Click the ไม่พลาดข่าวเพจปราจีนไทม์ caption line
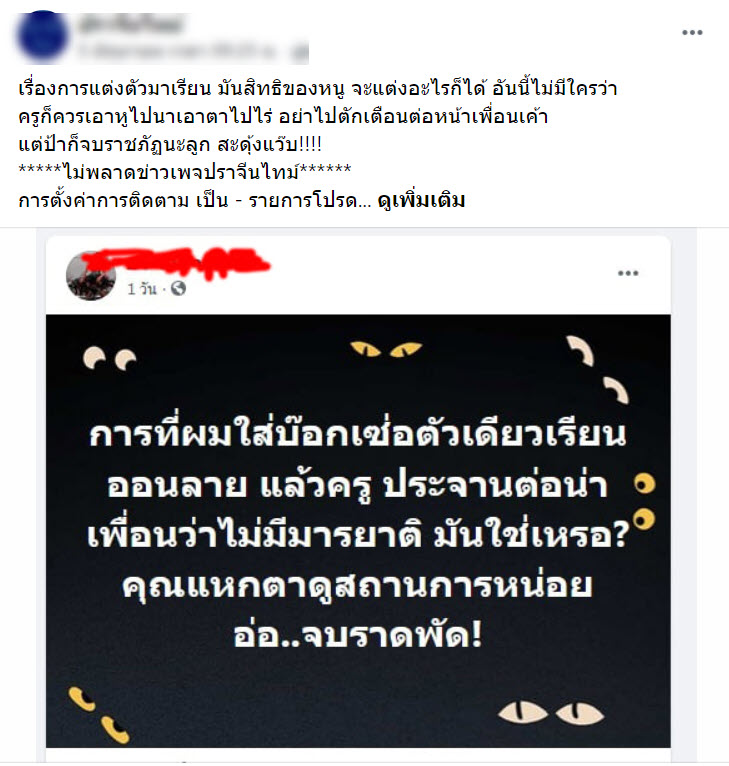Image resolution: width=729 pixels, height=766 pixels. click(185, 172)
